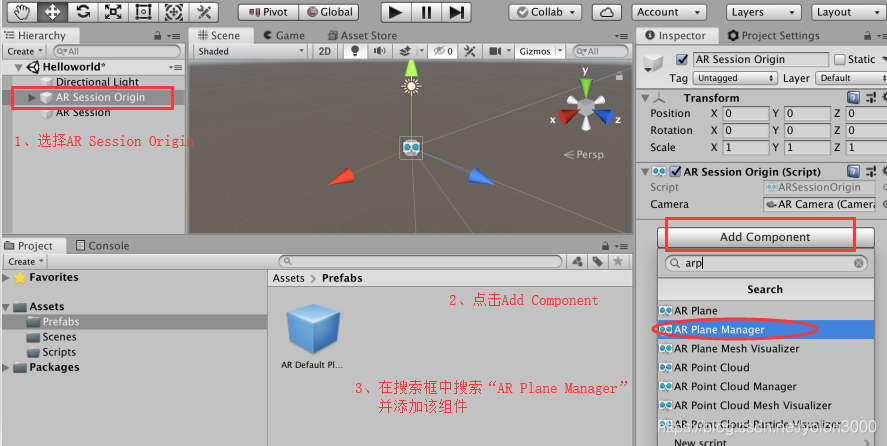Toggle the Static checkbox
Screen dimensions: 887x446
839,59
